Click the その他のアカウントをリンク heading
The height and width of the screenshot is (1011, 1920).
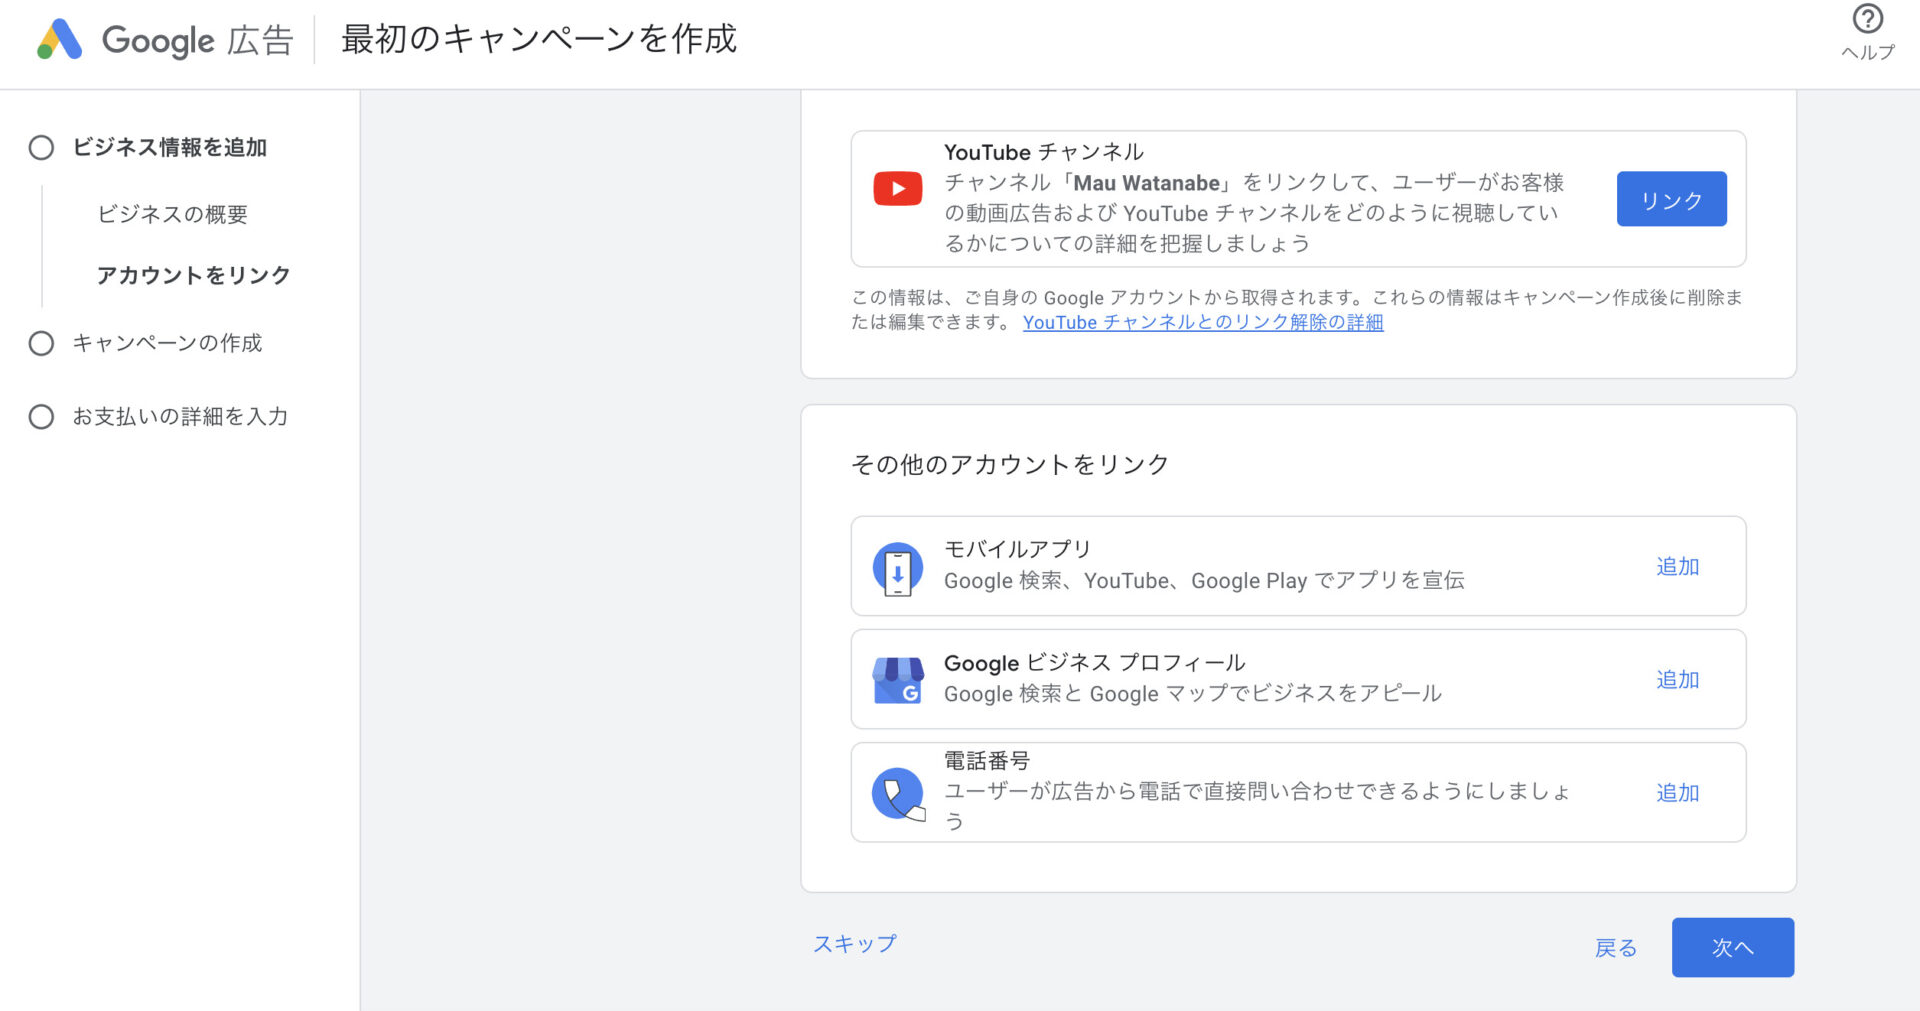tap(1010, 464)
